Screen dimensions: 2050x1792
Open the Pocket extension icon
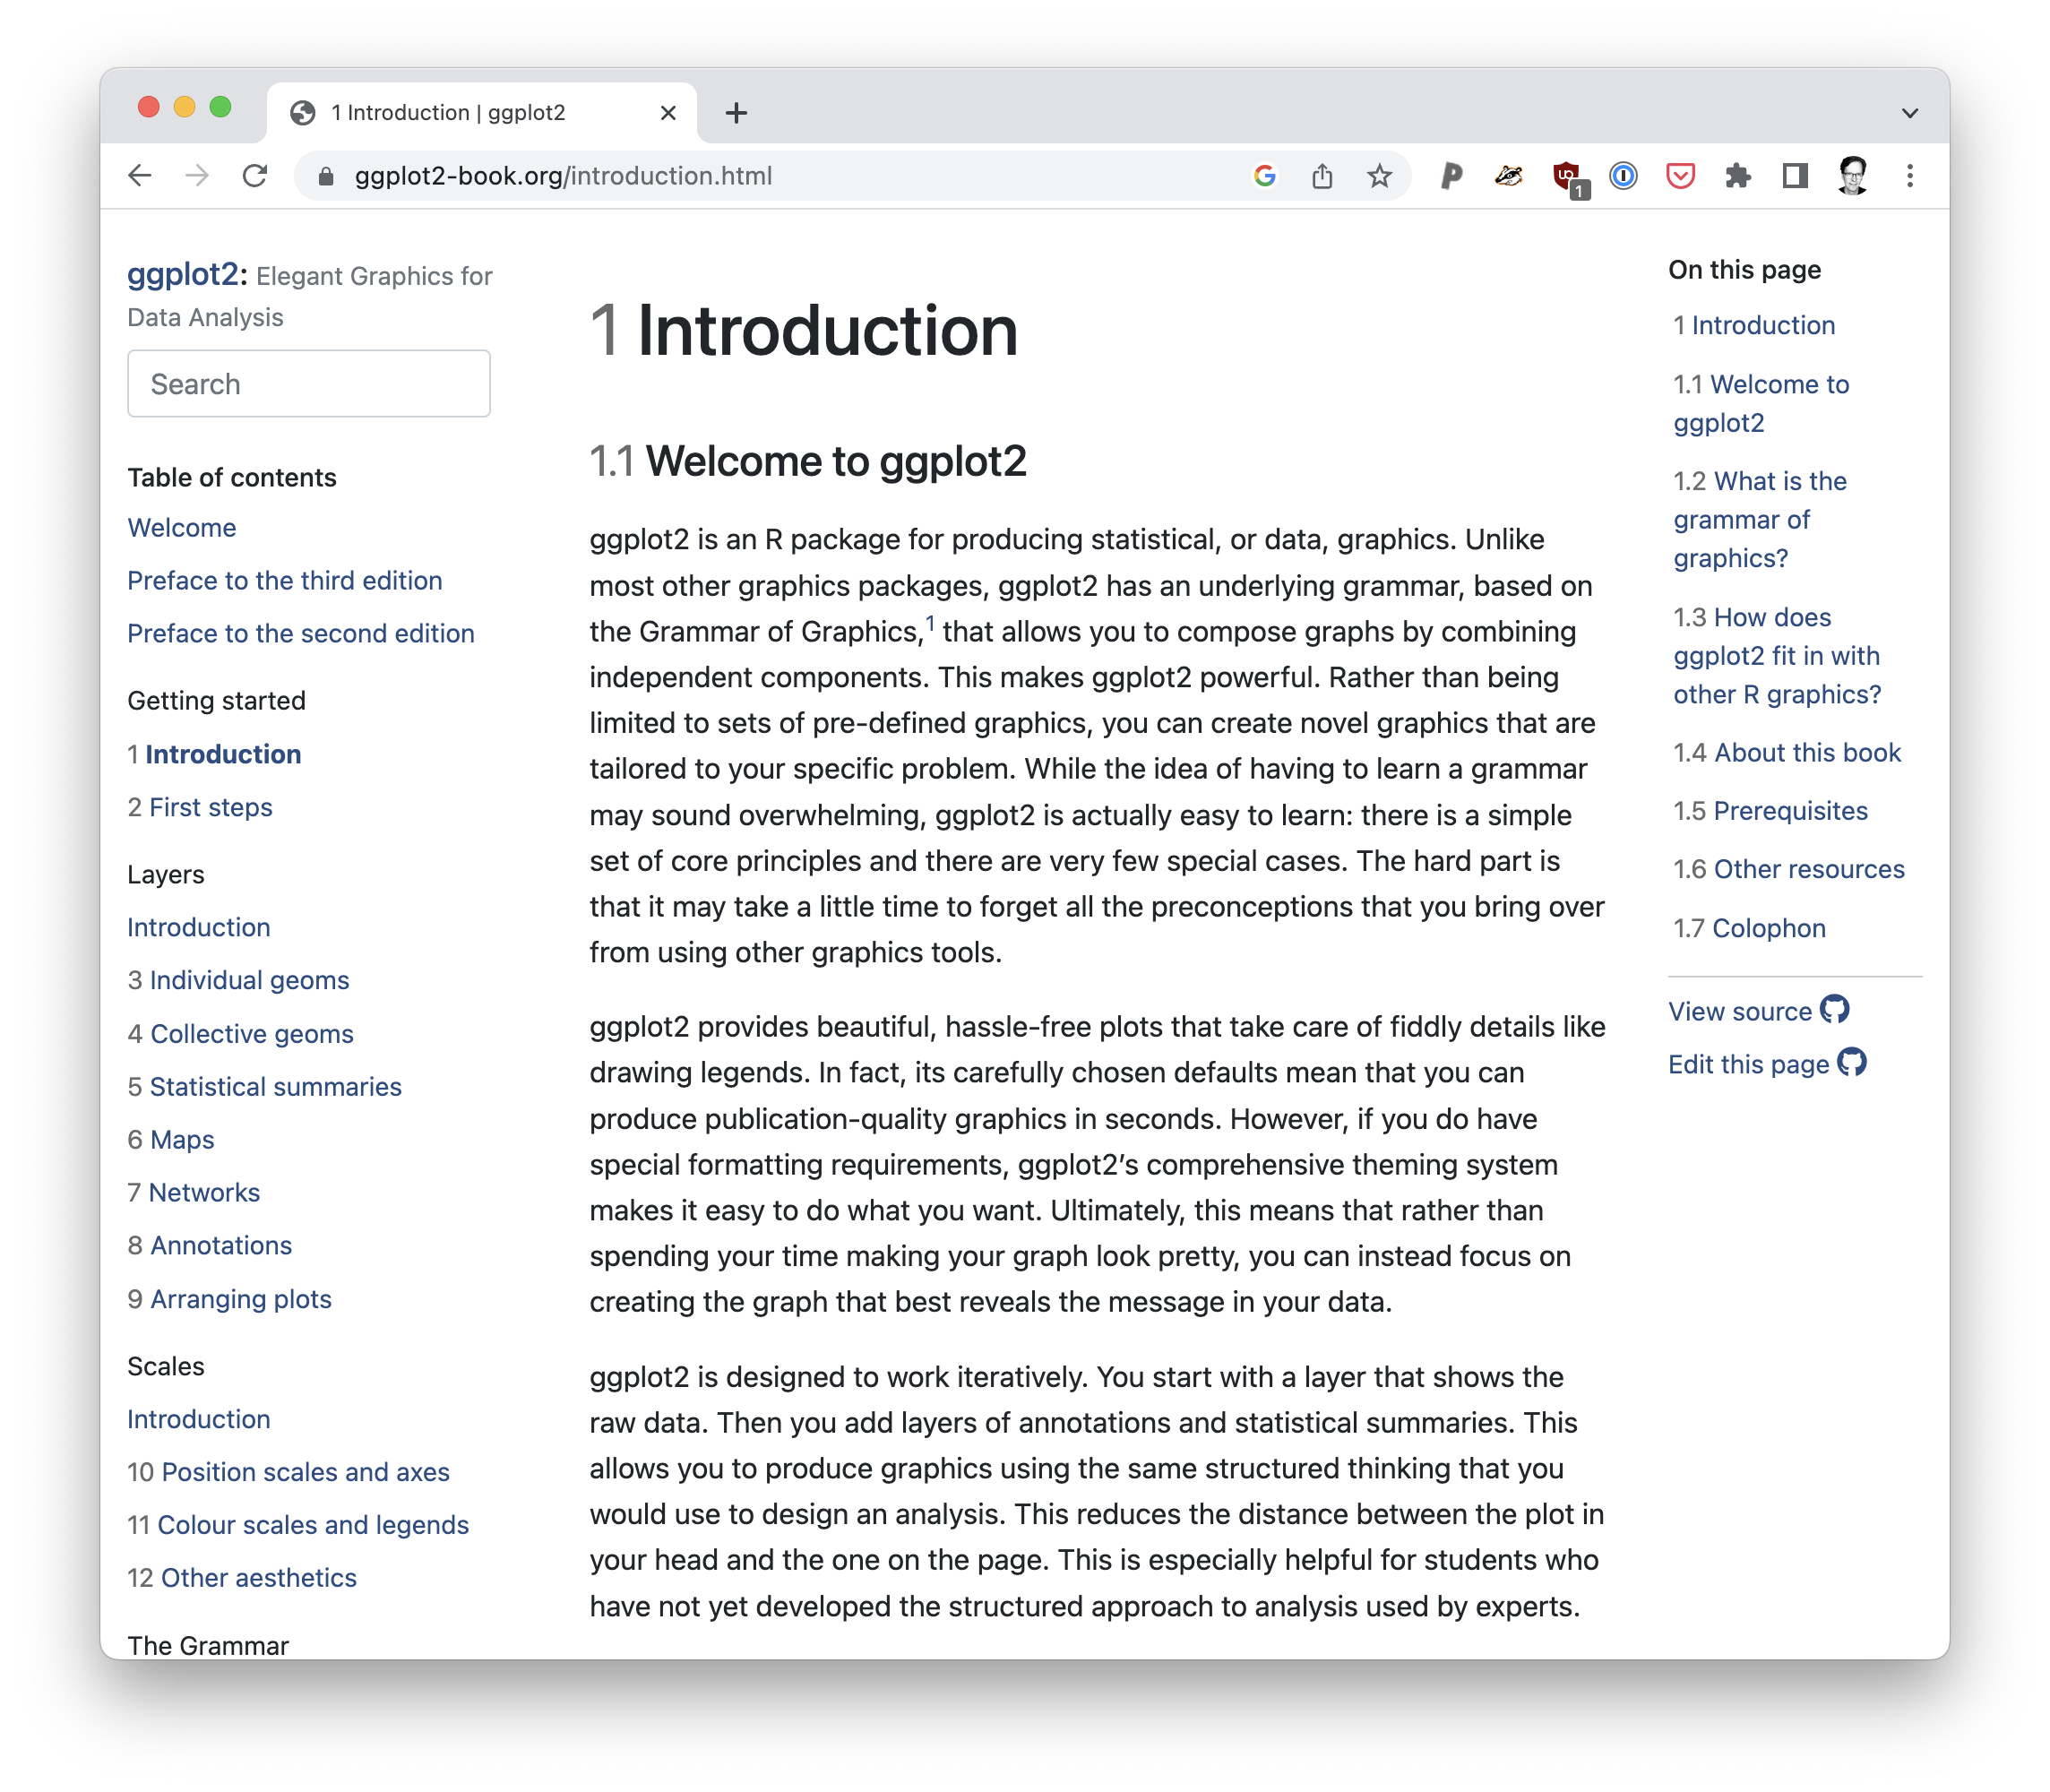pyautogui.click(x=1680, y=176)
